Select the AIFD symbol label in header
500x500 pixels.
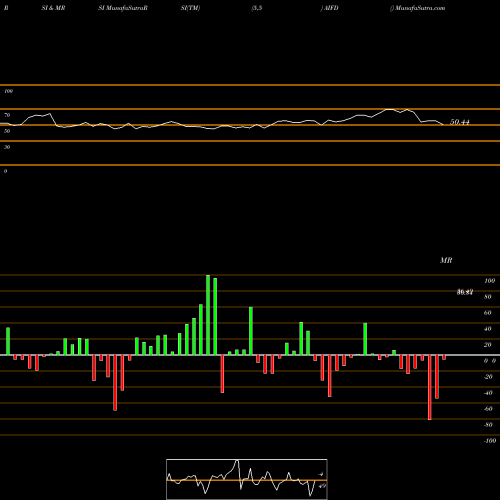click(331, 8)
